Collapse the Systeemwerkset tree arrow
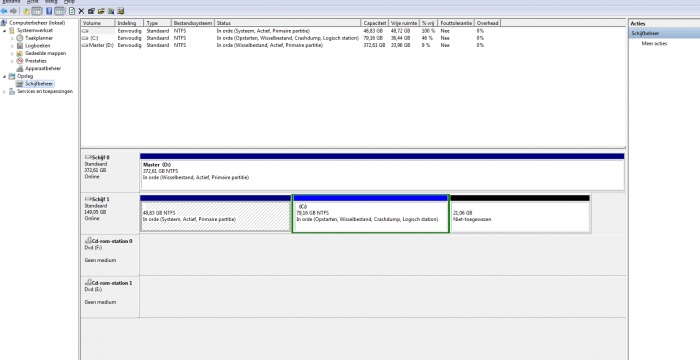The width and height of the screenshot is (700, 360). tap(5, 30)
